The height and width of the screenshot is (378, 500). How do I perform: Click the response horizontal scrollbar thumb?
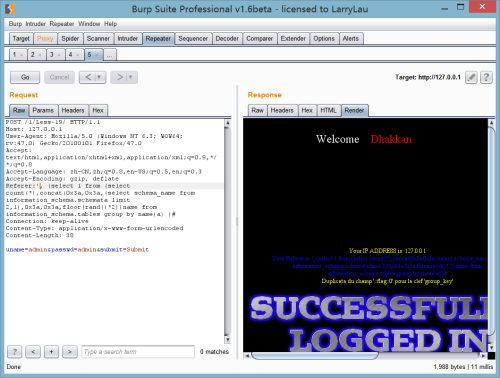(x=315, y=356)
